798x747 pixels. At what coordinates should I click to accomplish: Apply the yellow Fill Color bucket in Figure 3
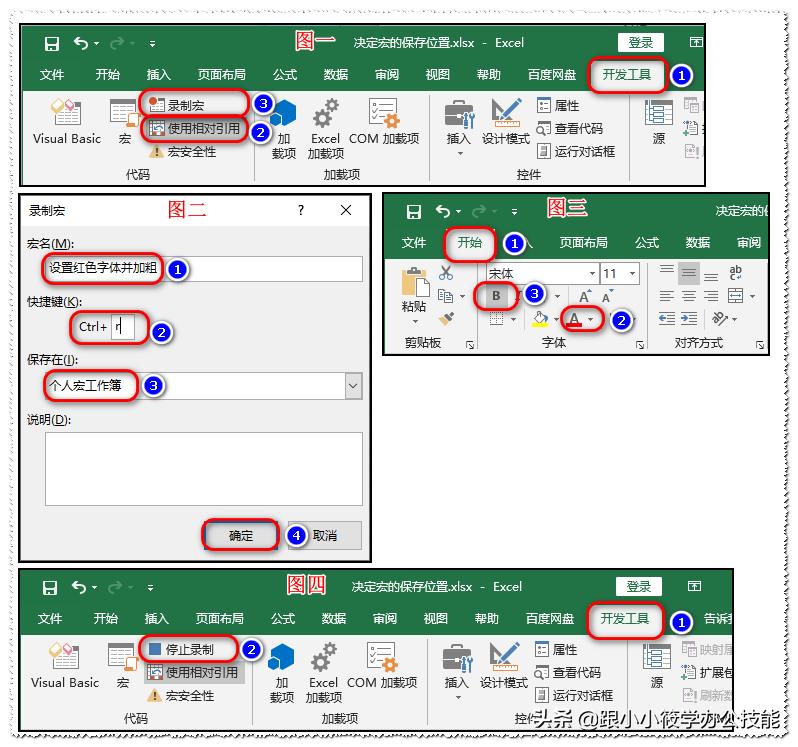click(x=540, y=320)
